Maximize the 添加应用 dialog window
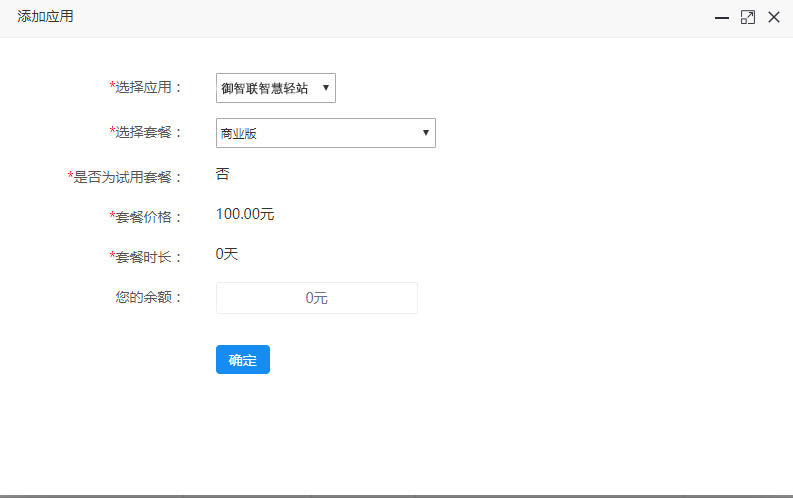 [747, 18]
